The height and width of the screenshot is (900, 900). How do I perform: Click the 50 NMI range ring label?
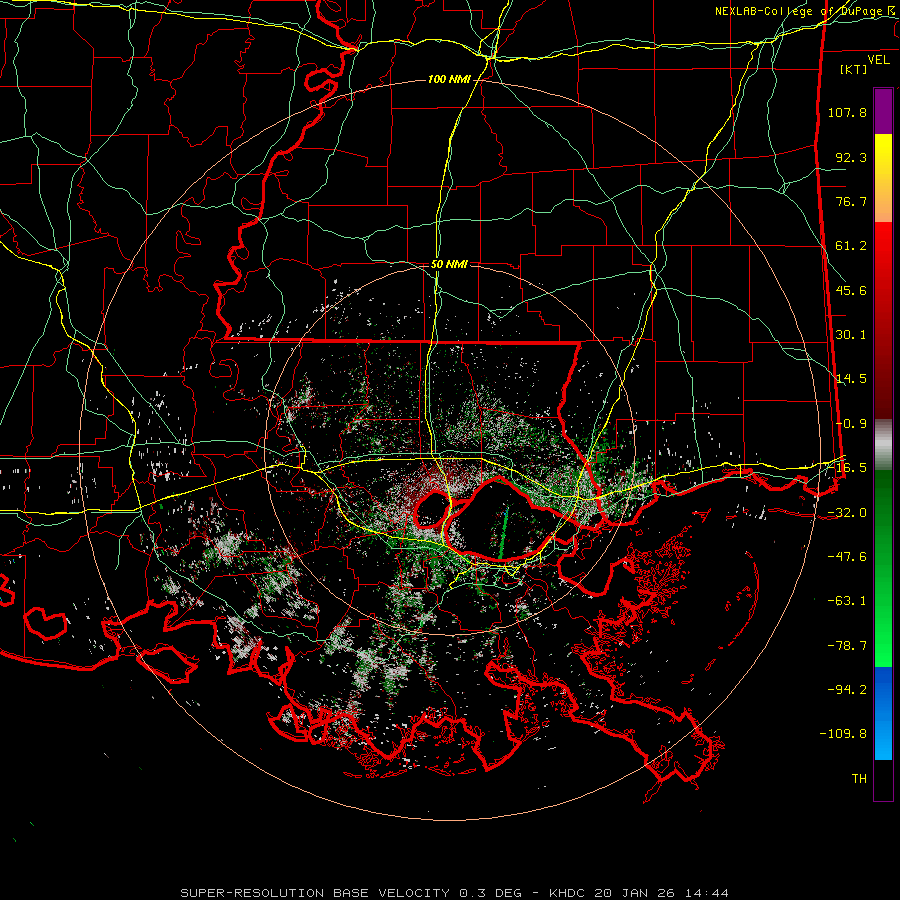pos(449,265)
